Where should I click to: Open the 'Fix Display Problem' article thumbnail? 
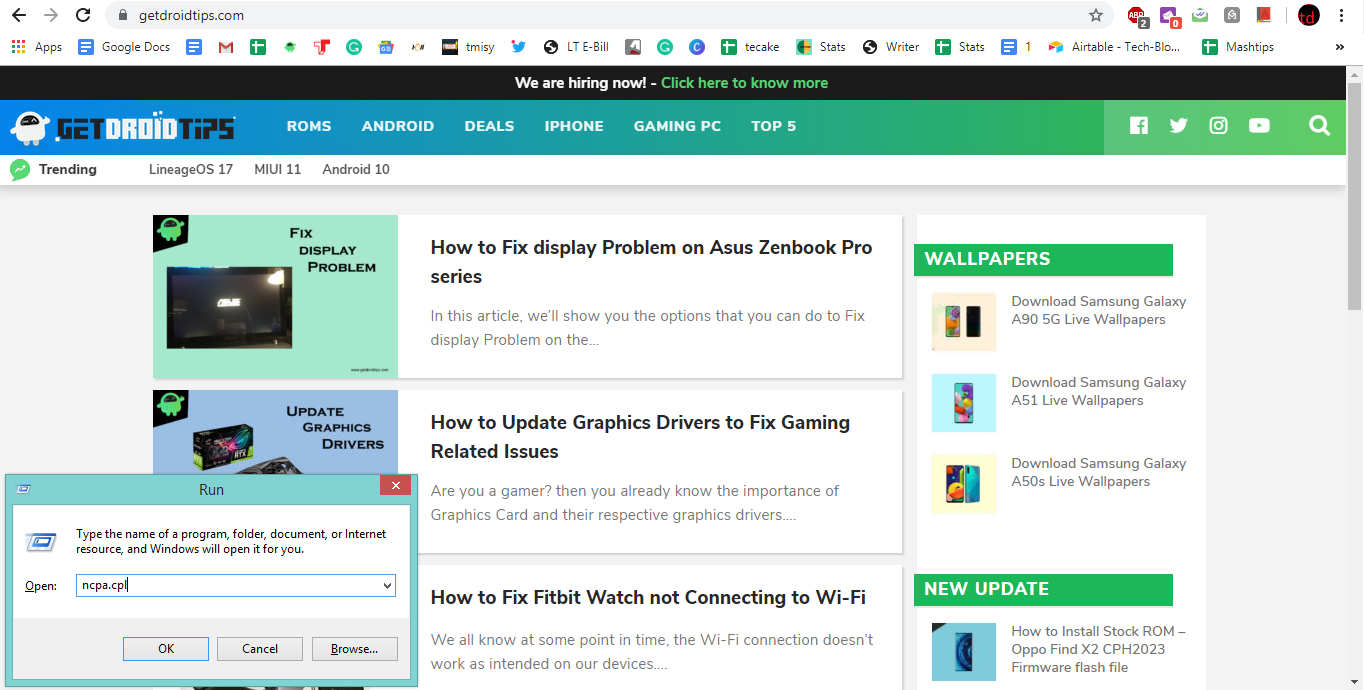tap(275, 296)
